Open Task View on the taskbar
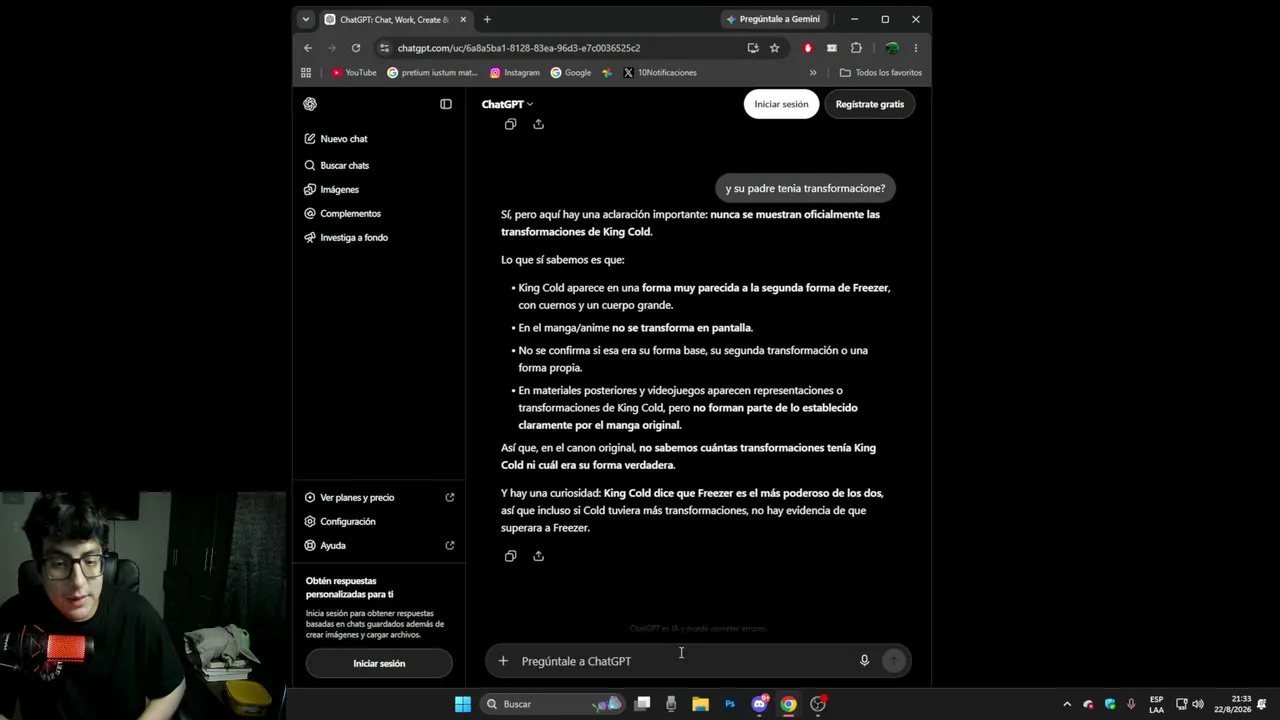Image resolution: width=1280 pixels, height=720 pixels. coord(643,704)
